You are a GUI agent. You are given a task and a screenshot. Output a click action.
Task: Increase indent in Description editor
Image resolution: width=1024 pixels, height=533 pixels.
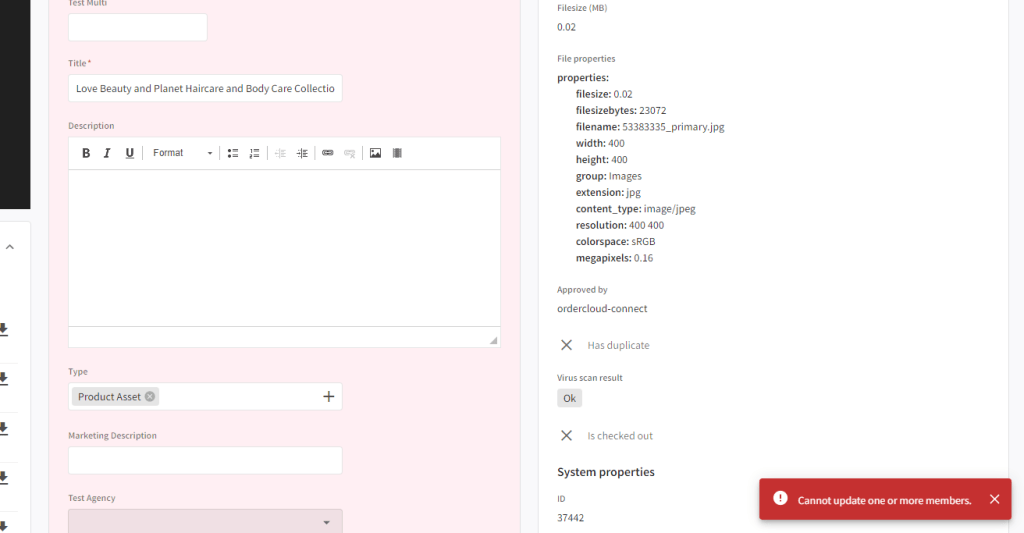[302, 153]
